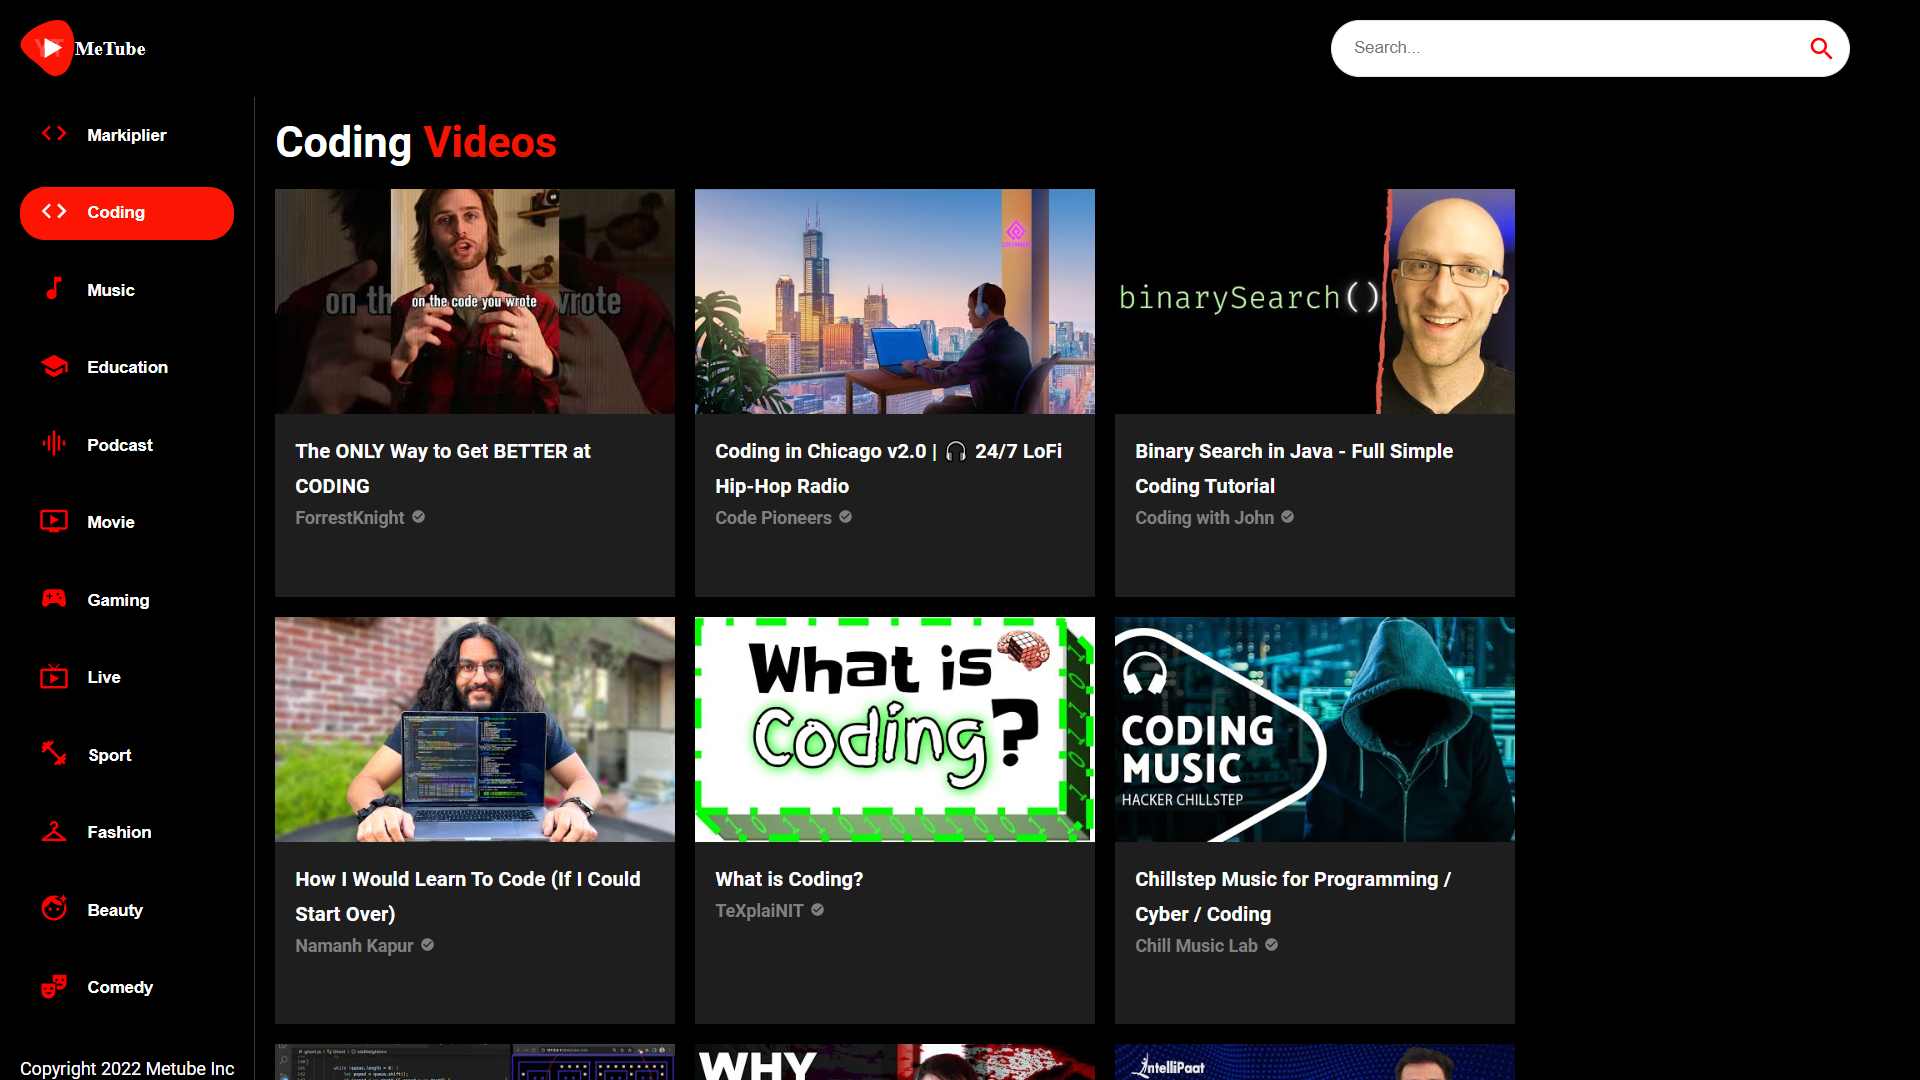Play the What is Coding? video thumbnail
Image resolution: width=1920 pixels, height=1080 pixels.
[894, 729]
